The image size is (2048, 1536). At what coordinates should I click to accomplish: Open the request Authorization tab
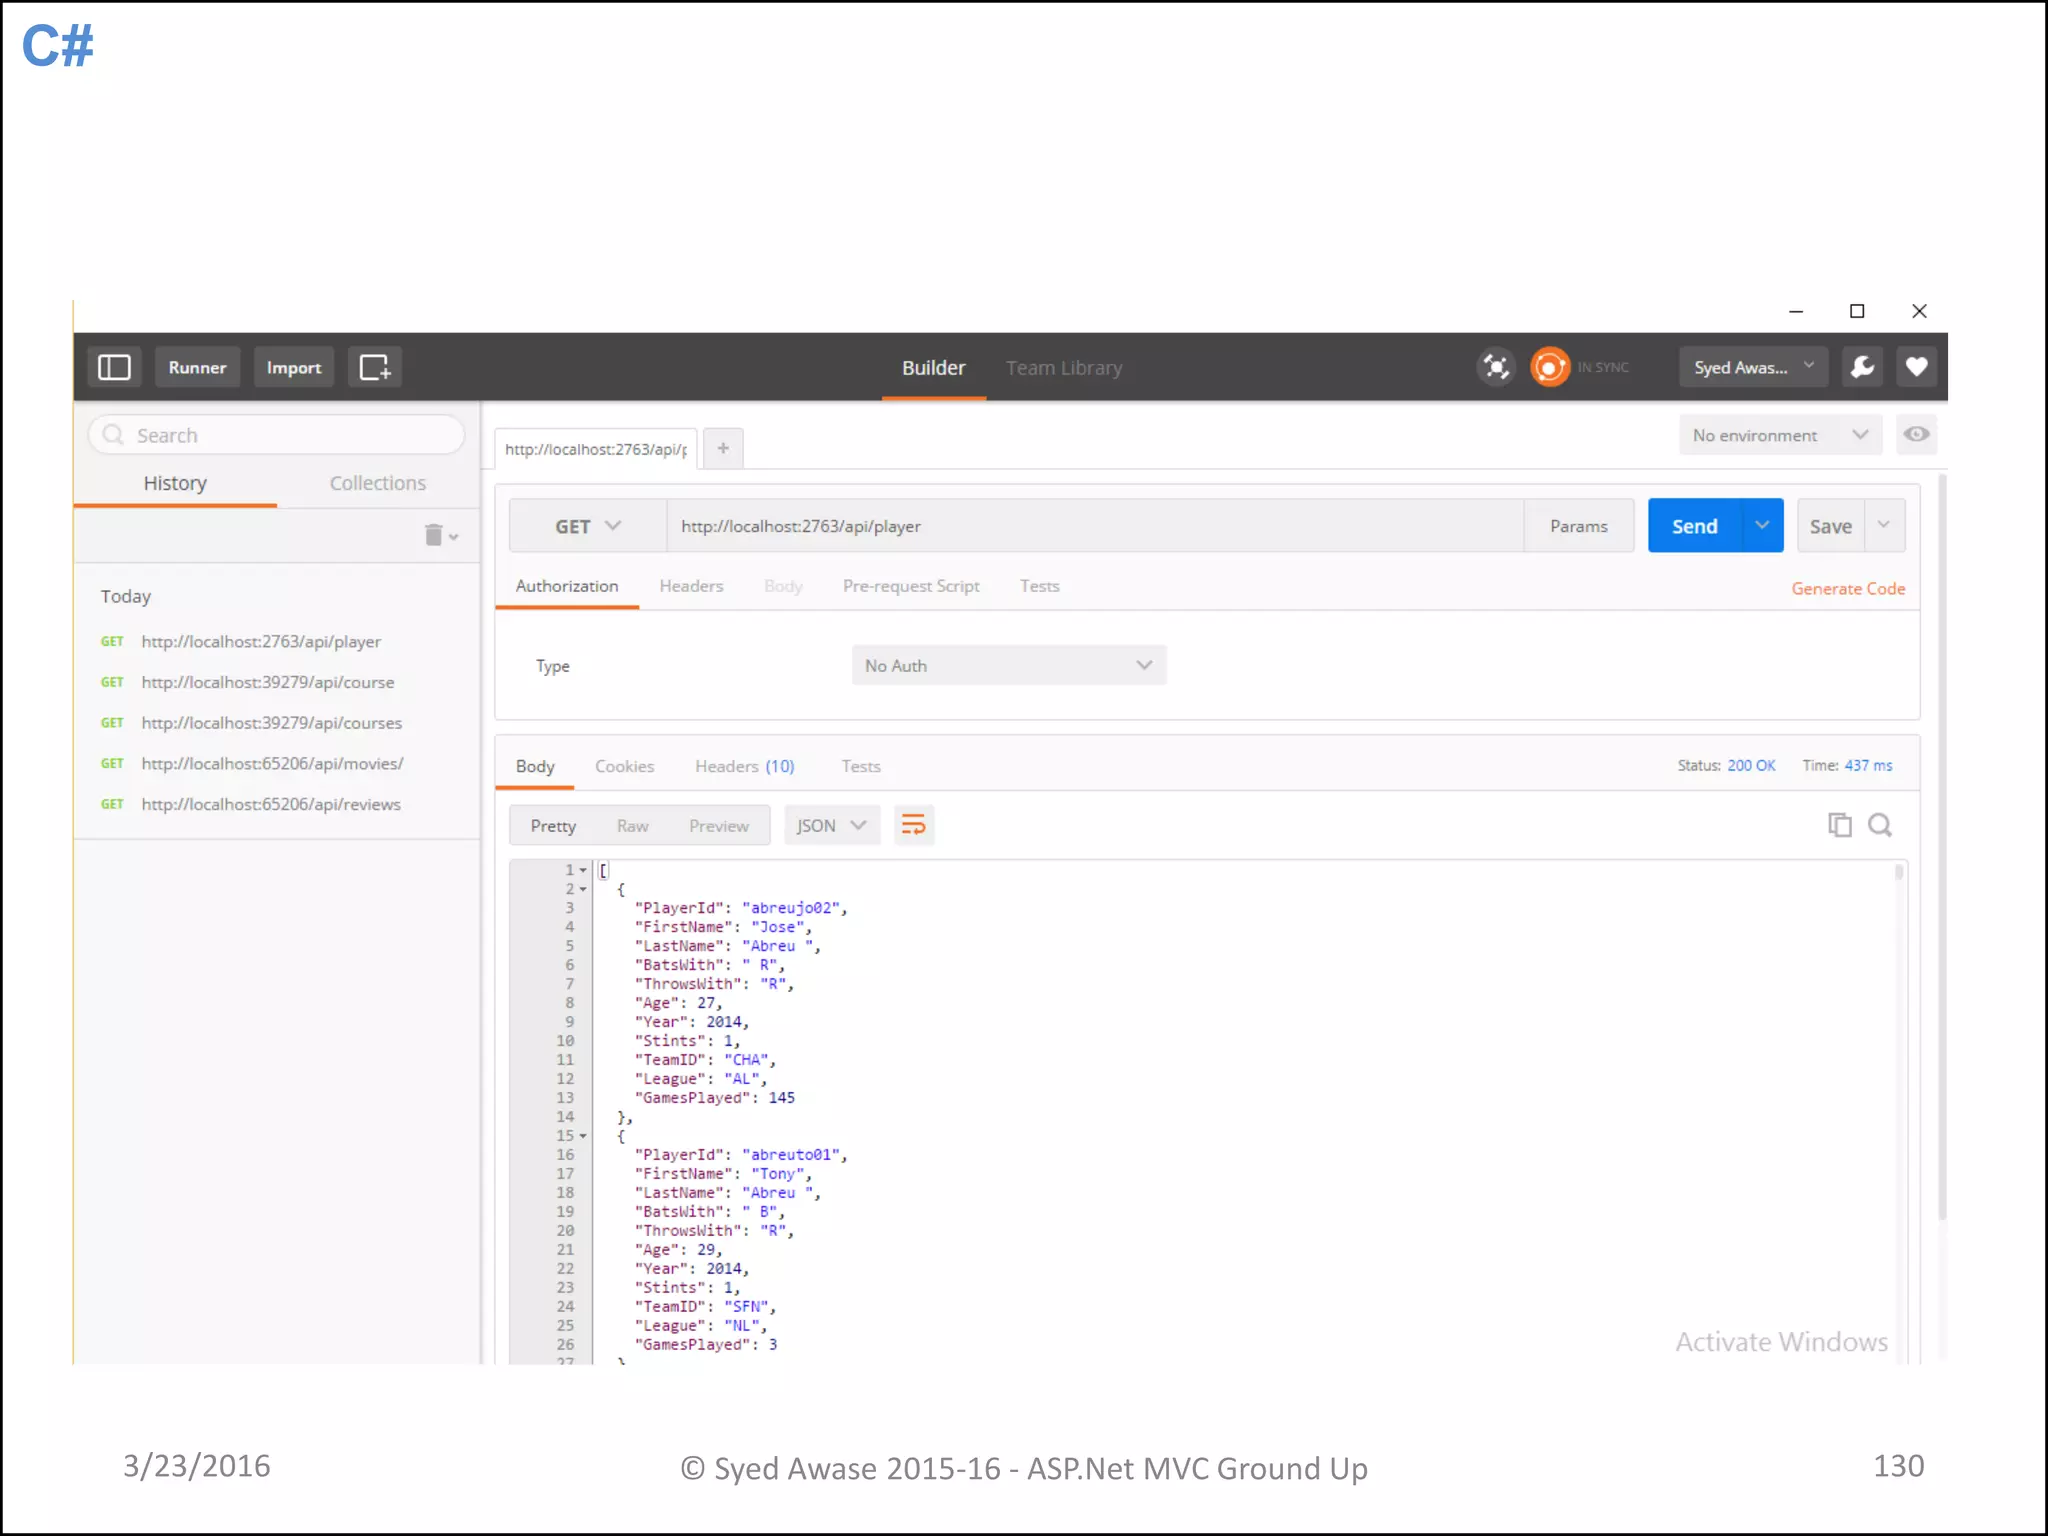click(x=567, y=586)
